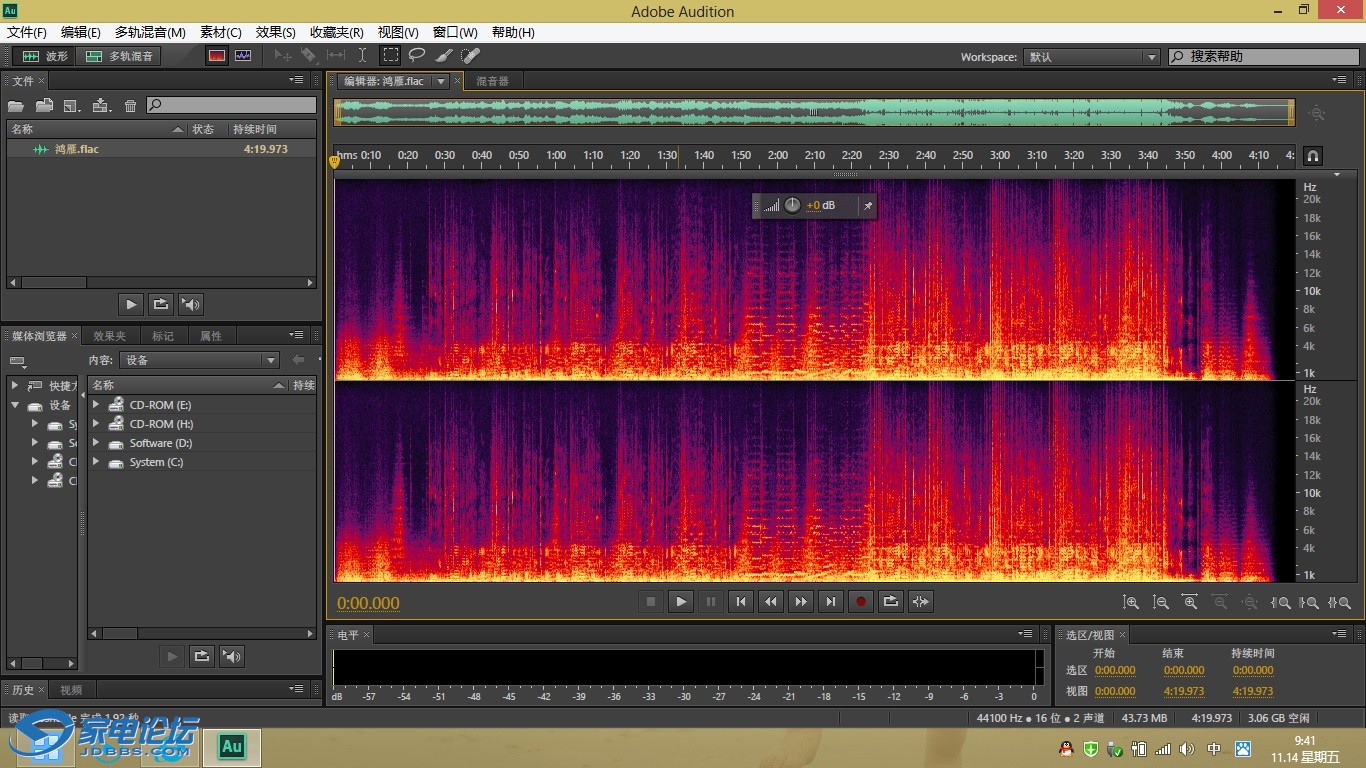Click the record button

click(861, 601)
